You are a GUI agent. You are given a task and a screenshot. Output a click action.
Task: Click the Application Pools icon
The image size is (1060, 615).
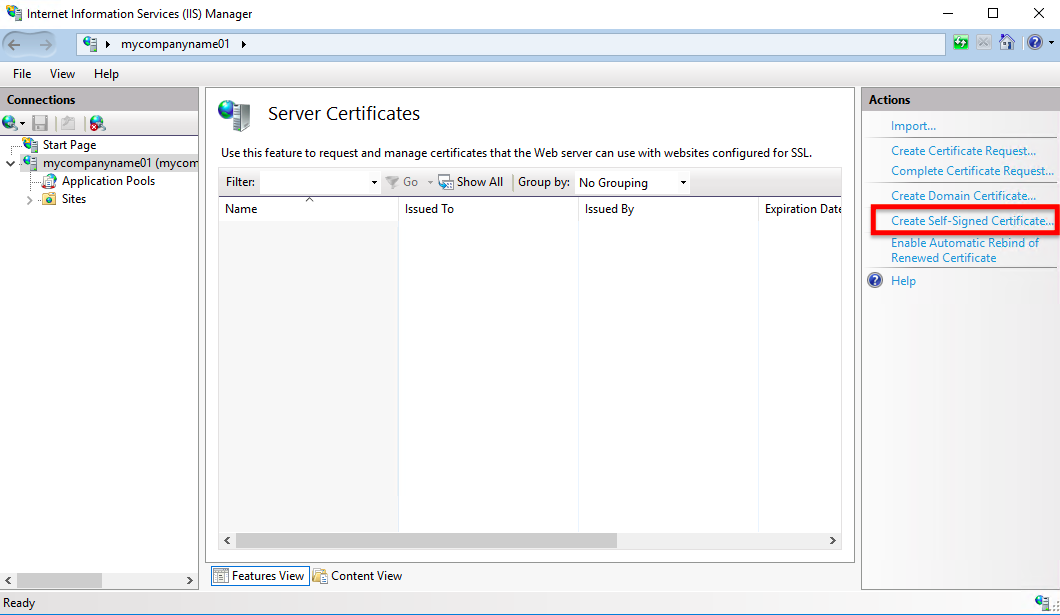click(49, 181)
